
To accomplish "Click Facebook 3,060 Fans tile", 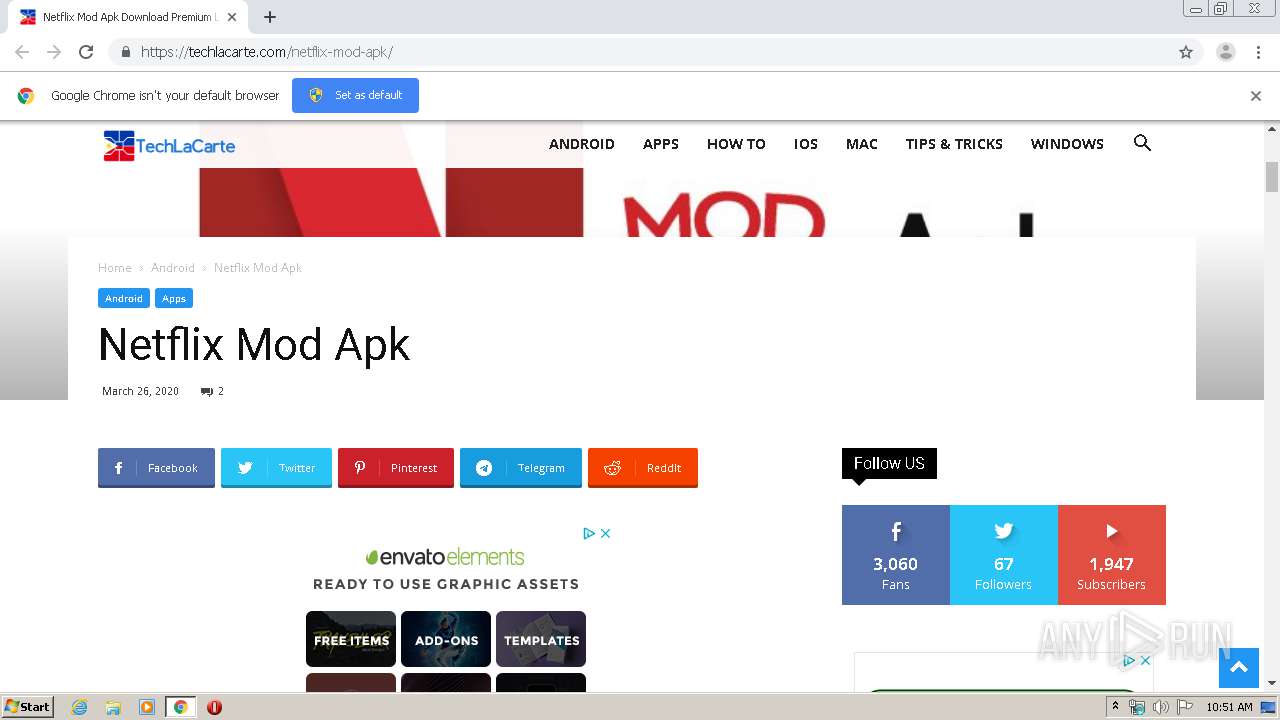I will (896, 555).
